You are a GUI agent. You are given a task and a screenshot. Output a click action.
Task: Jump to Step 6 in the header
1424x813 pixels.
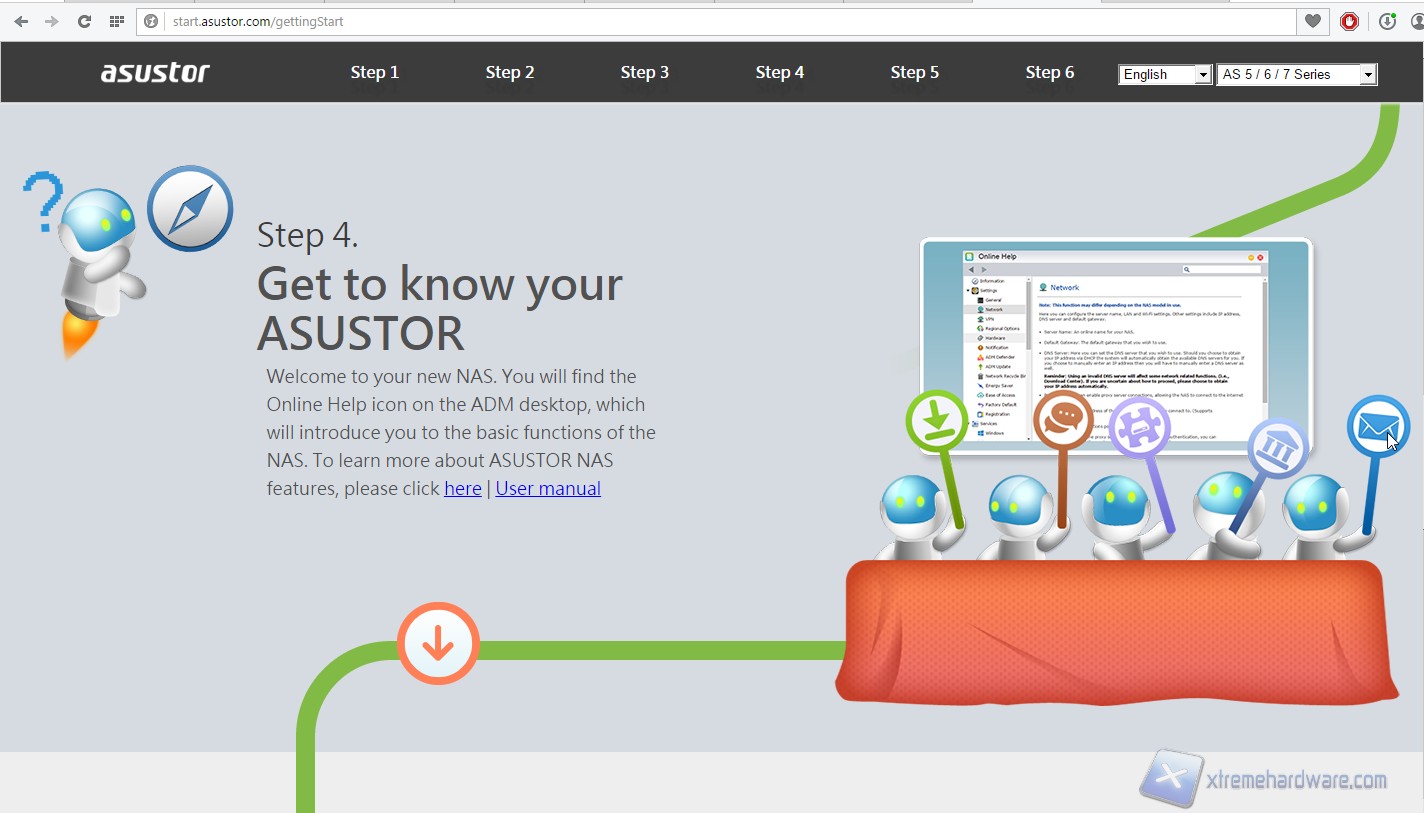tap(1049, 72)
